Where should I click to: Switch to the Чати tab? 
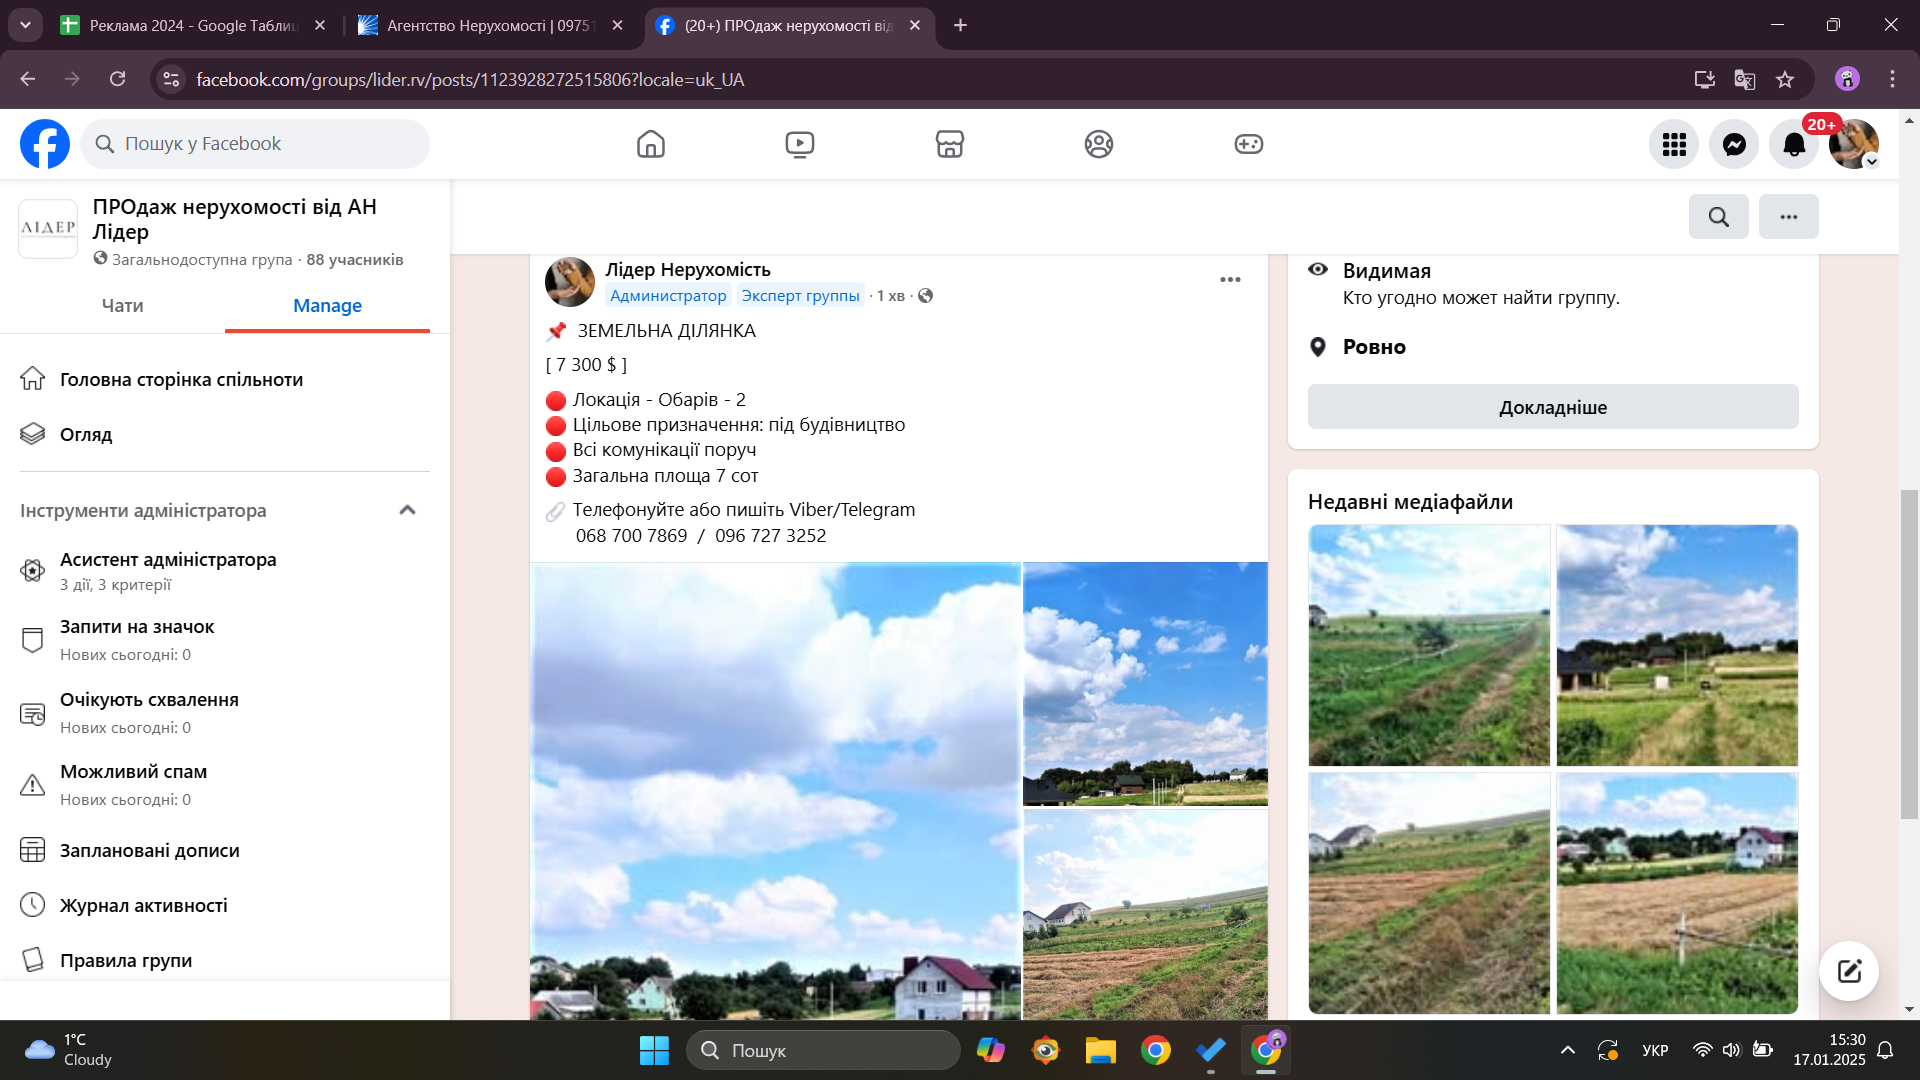[x=122, y=305]
